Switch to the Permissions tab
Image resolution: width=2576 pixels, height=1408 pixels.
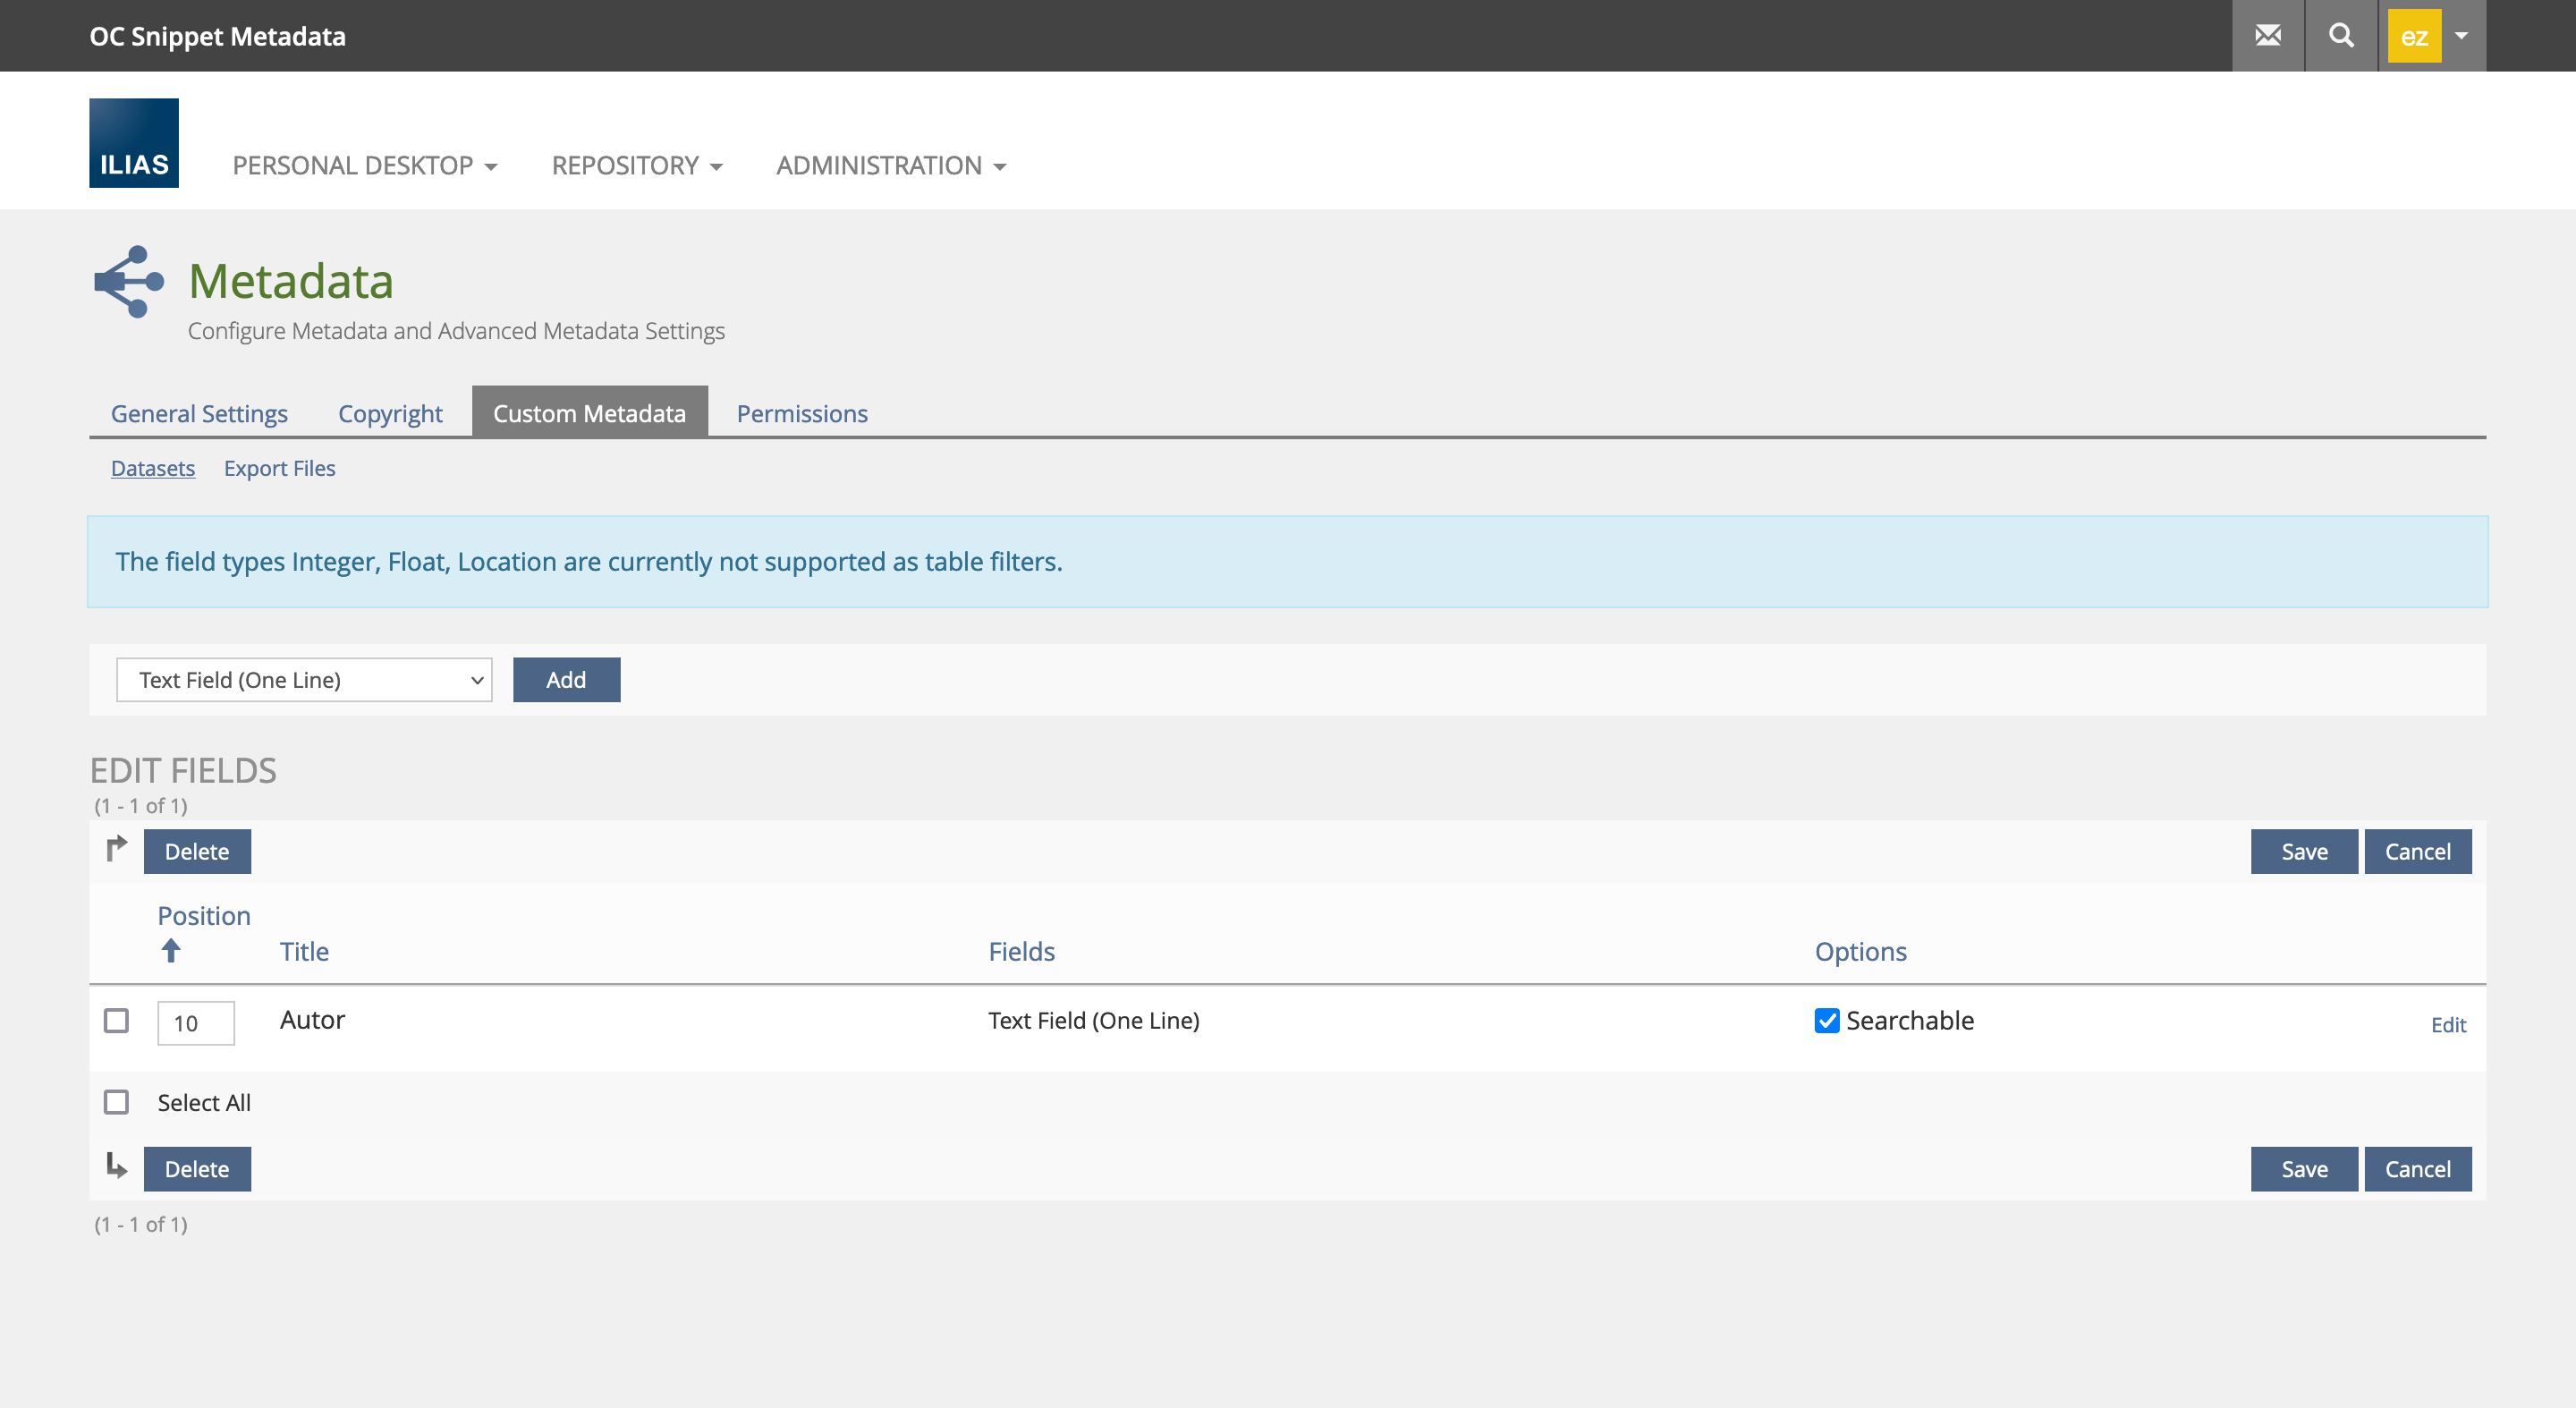[x=801, y=414]
